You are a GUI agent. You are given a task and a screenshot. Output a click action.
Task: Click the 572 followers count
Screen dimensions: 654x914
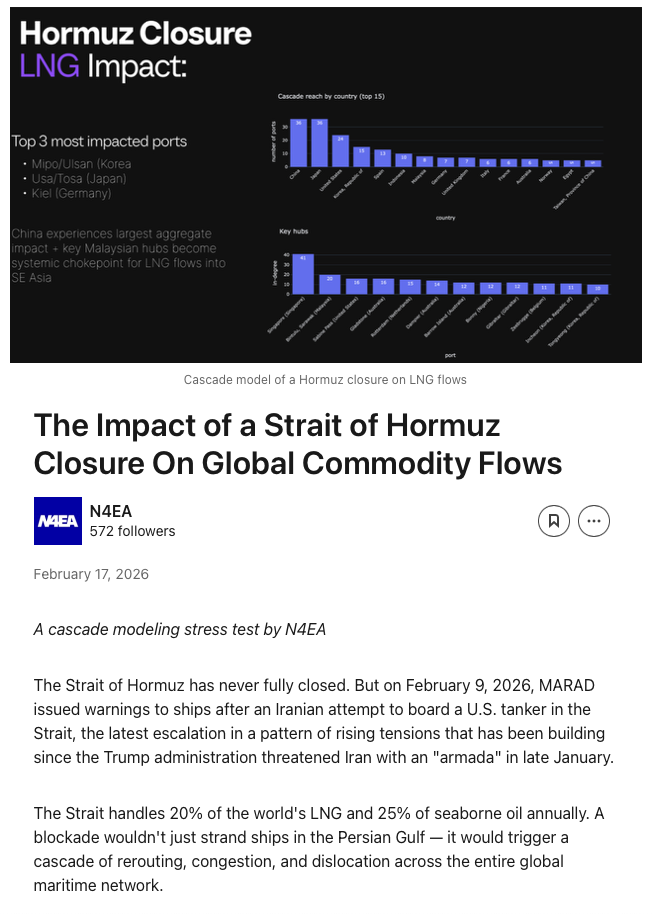(132, 531)
